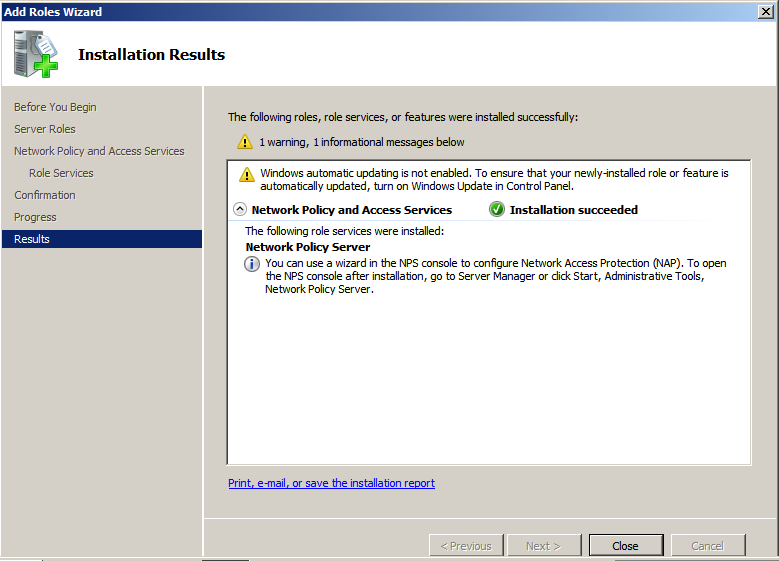Screen dimensions: 779x561
Task: Select the Before You Begin step
Action: click(x=55, y=107)
